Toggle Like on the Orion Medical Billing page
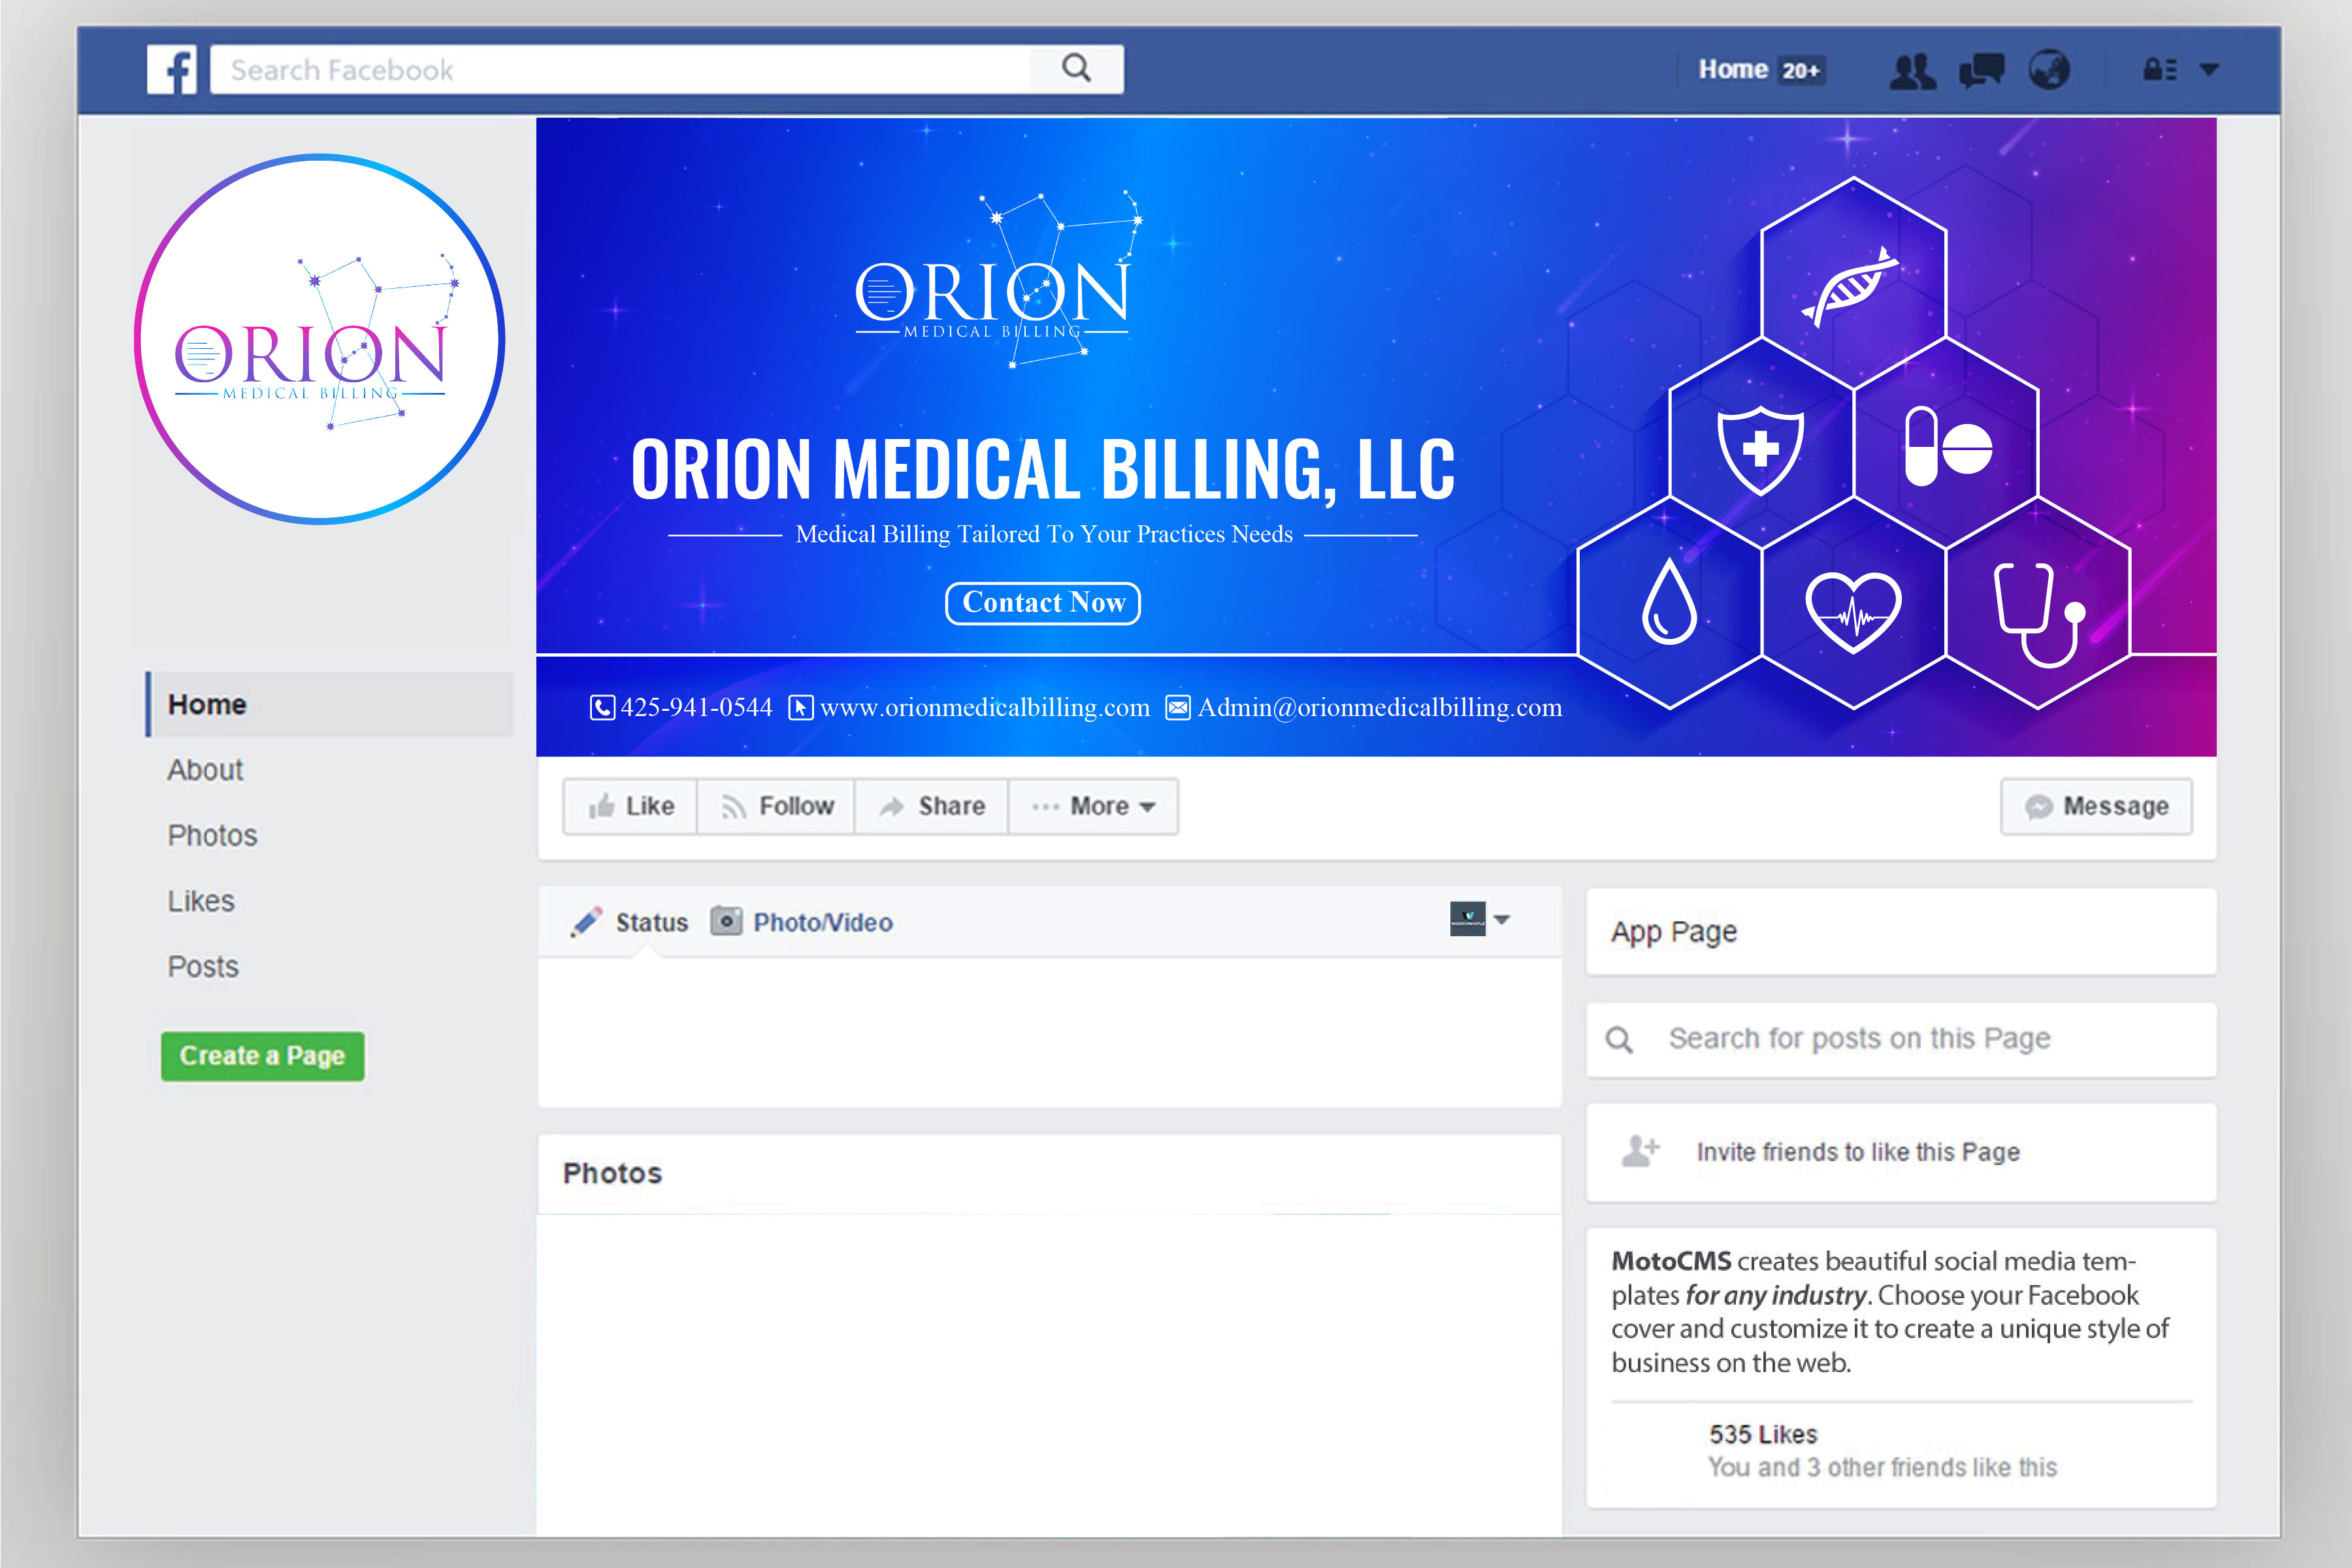 coord(629,806)
